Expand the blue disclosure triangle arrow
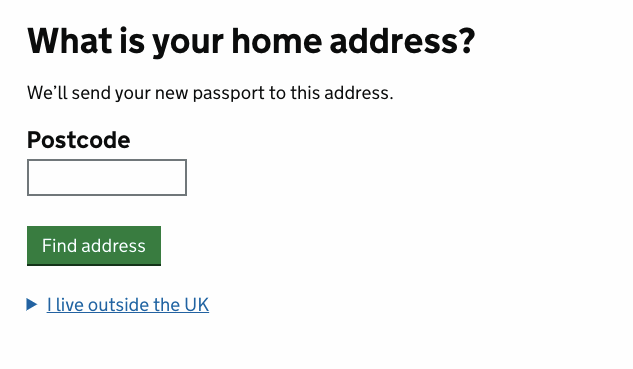The height and width of the screenshot is (369, 633). pos(31,304)
